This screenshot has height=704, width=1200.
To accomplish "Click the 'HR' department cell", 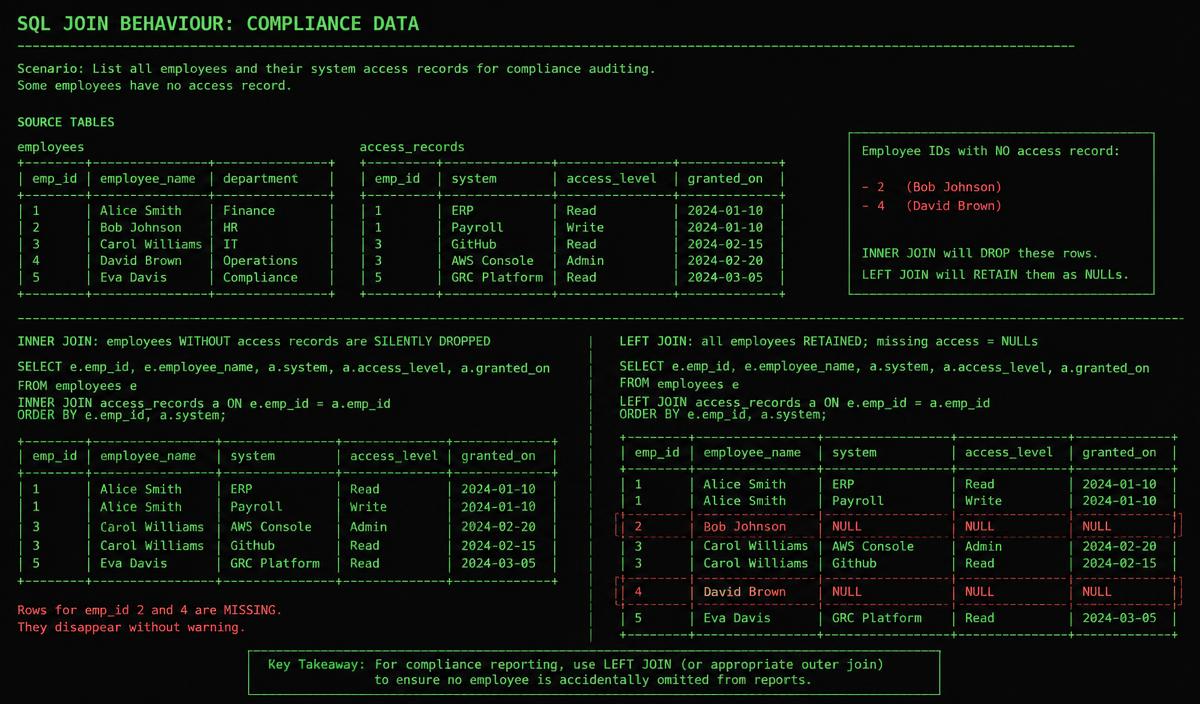I will 230,228.
